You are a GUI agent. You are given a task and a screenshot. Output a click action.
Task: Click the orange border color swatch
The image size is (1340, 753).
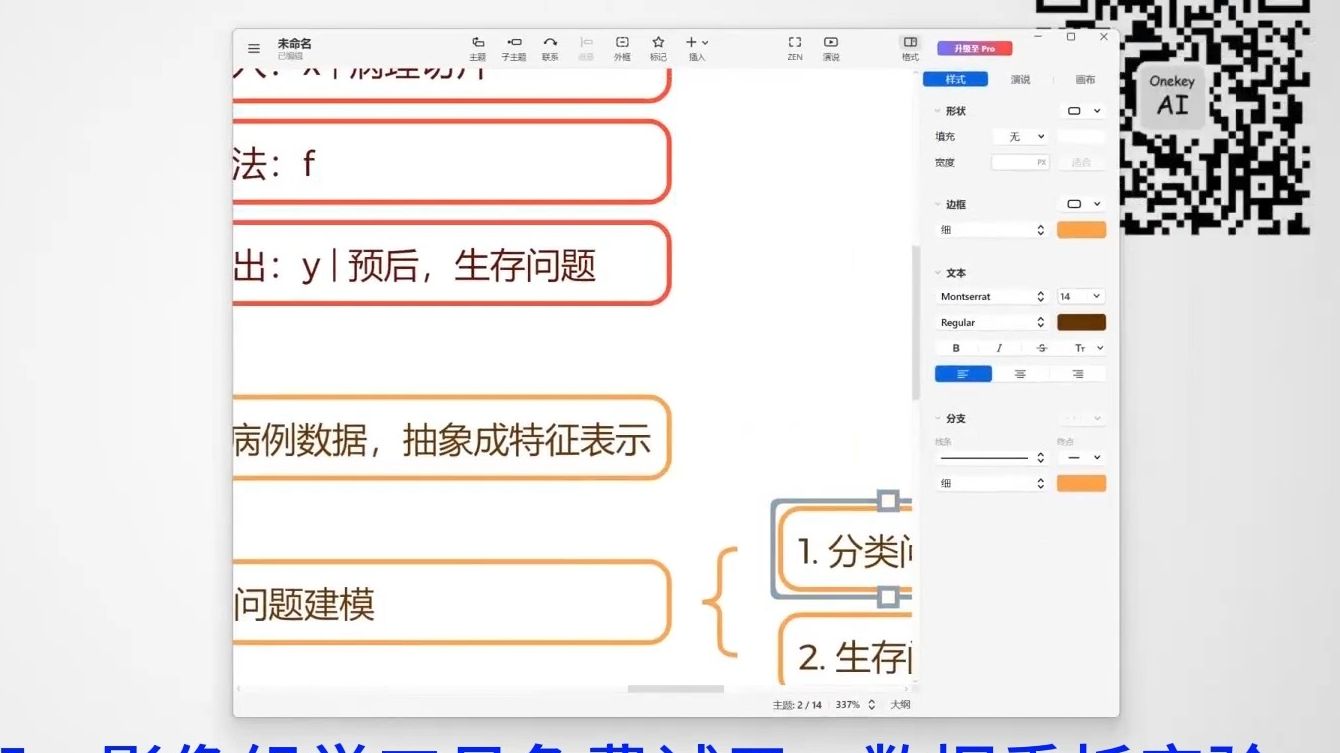point(1083,229)
